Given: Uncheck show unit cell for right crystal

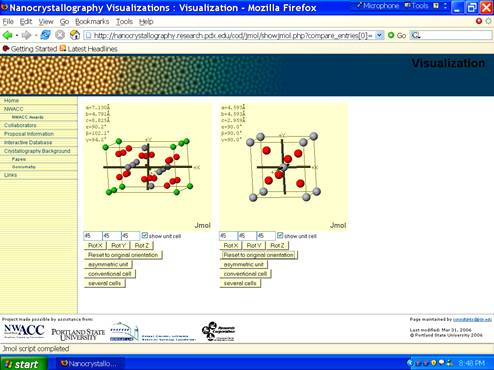Looking at the screenshot, I should pyautogui.click(x=280, y=235).
